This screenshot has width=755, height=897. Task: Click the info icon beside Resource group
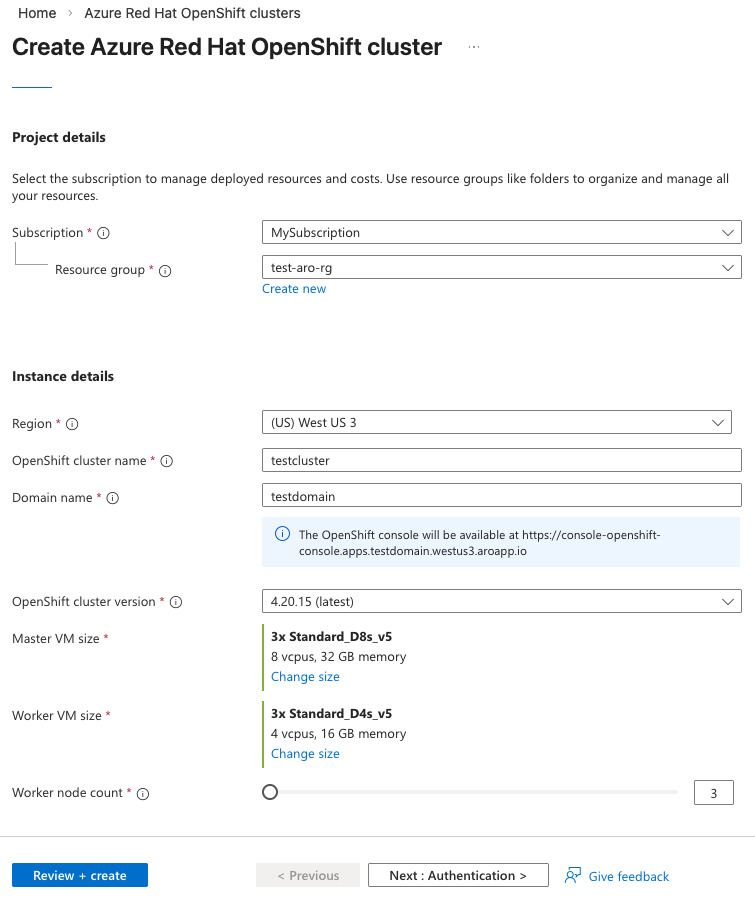coord(166,271)
